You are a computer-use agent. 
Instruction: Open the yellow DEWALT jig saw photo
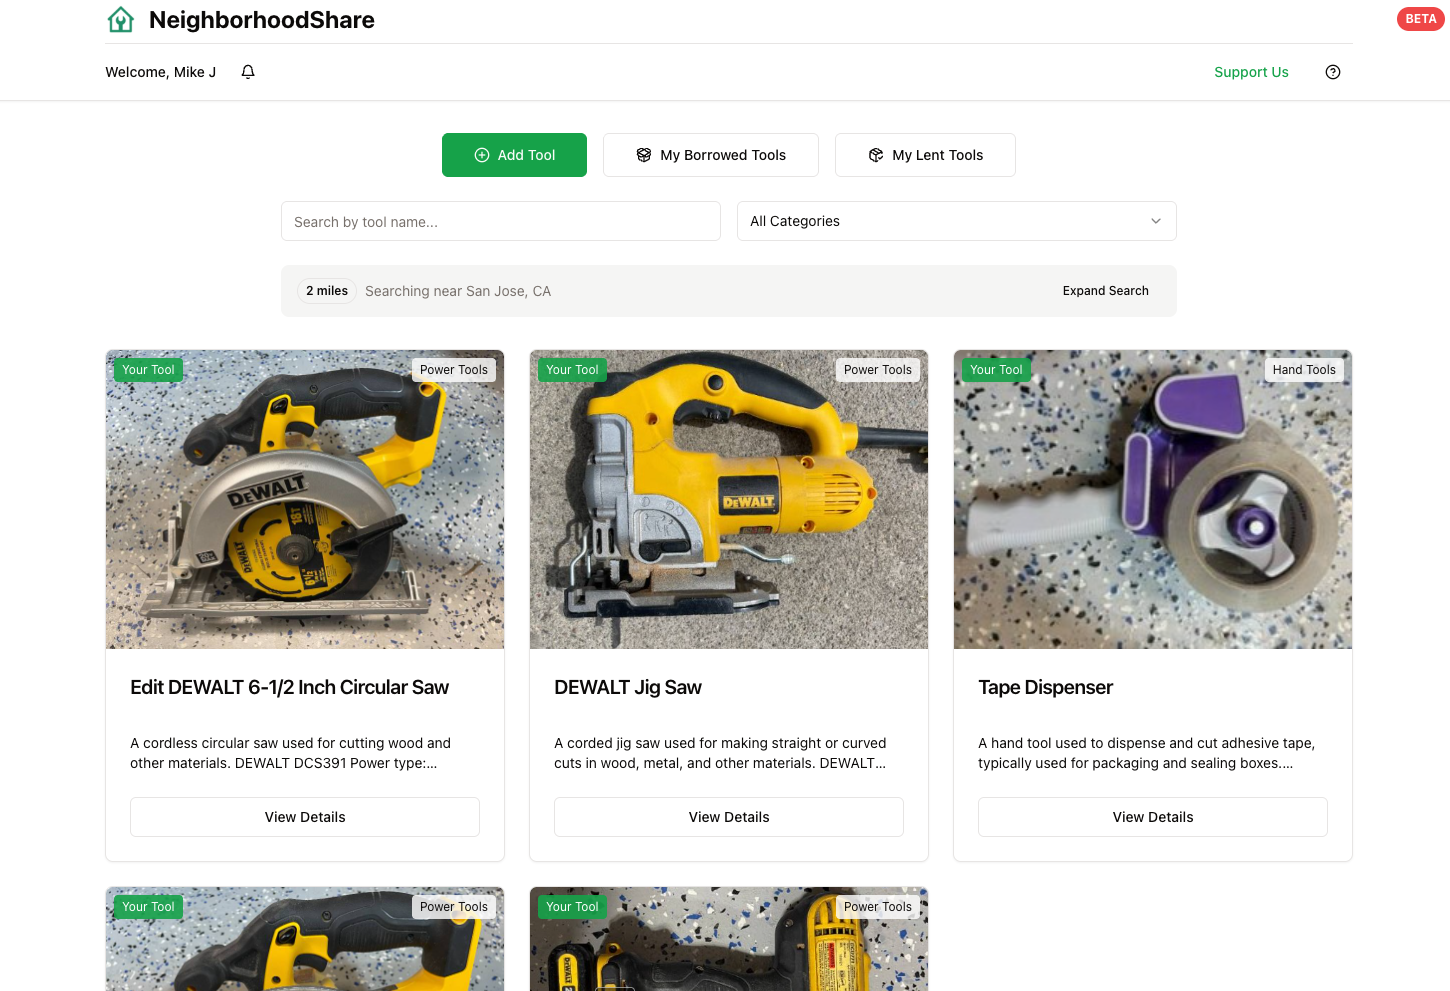coord(729,499)
